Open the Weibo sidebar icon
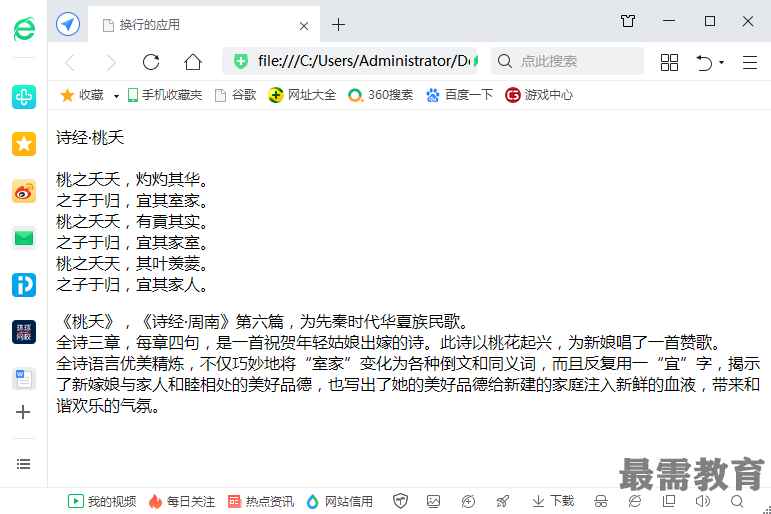This screenshot has width=771, height=514. click(24, 191)
